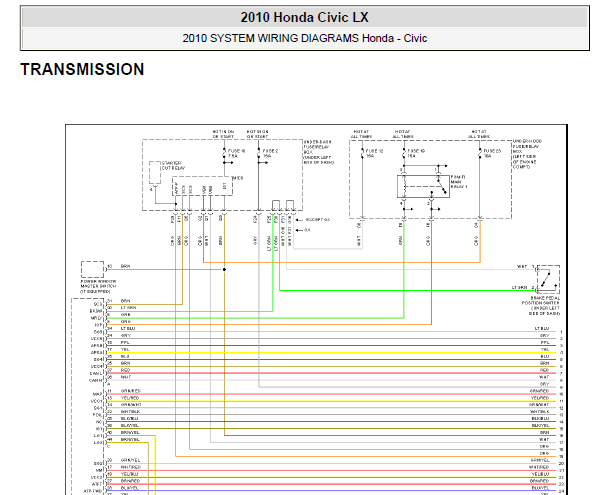Select the '2010 SYSTEM WIRING DIAGRAMS Honda - Civic' subtitle

(304, 38)
